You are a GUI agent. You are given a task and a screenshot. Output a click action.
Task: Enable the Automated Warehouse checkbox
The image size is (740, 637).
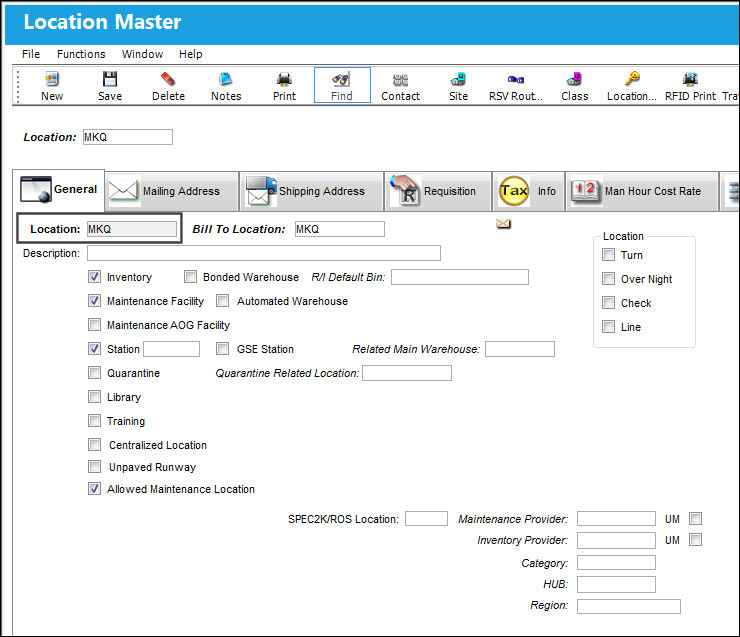222,301
